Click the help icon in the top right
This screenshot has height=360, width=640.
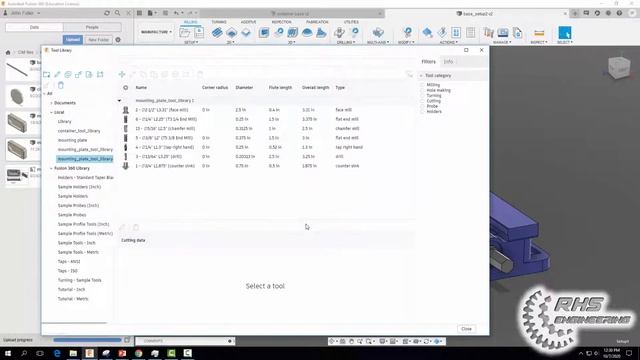tap(619, 13)
